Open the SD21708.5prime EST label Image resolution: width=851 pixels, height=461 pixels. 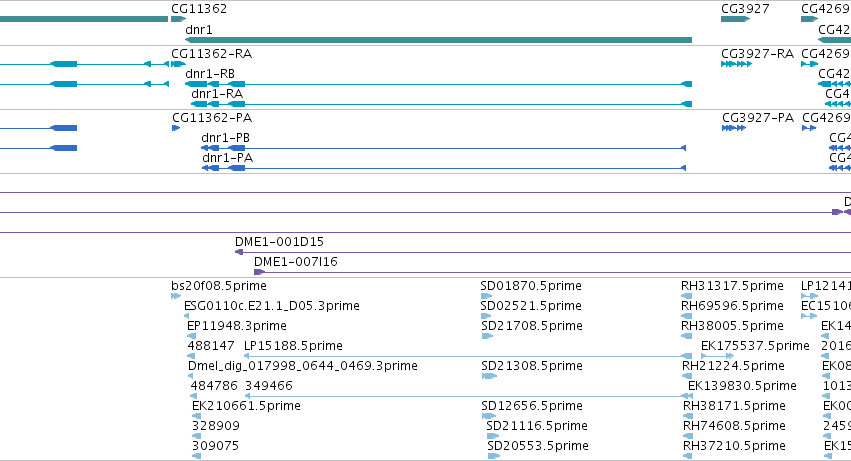tap(532, 326)
